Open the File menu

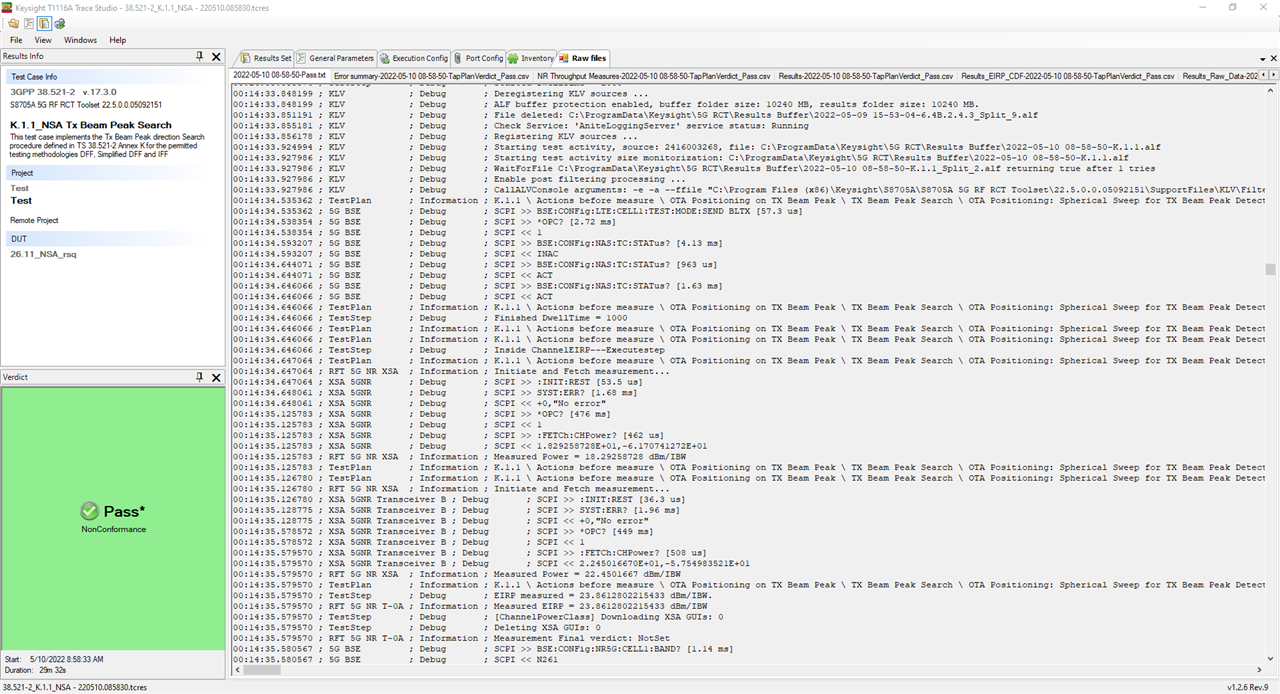click(x=16, y=40)
